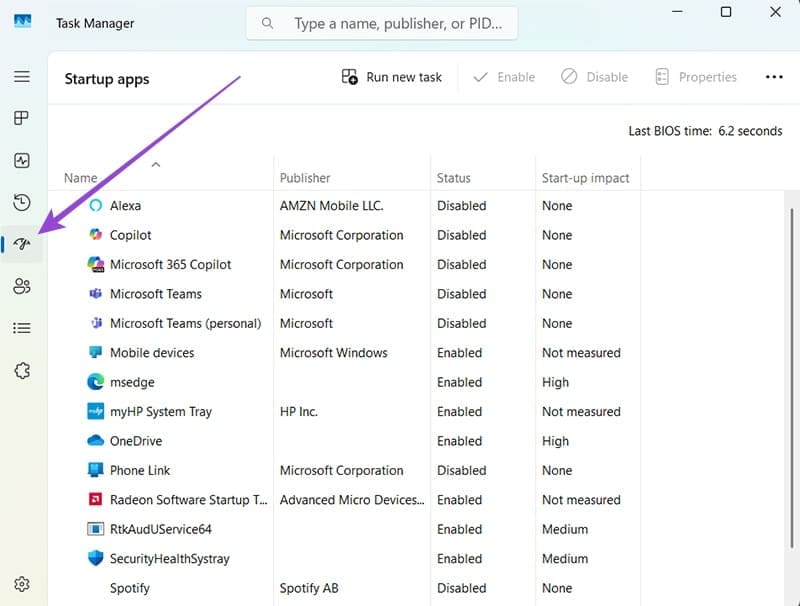
Task: Open the Services page puzzle icon
Action: pos(21,370)
